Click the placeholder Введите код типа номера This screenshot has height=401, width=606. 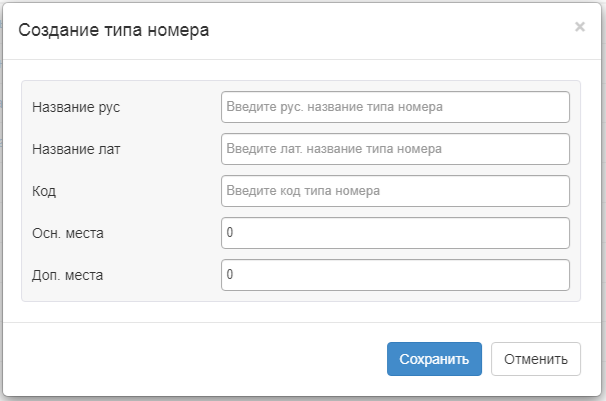tap(304, 191)
